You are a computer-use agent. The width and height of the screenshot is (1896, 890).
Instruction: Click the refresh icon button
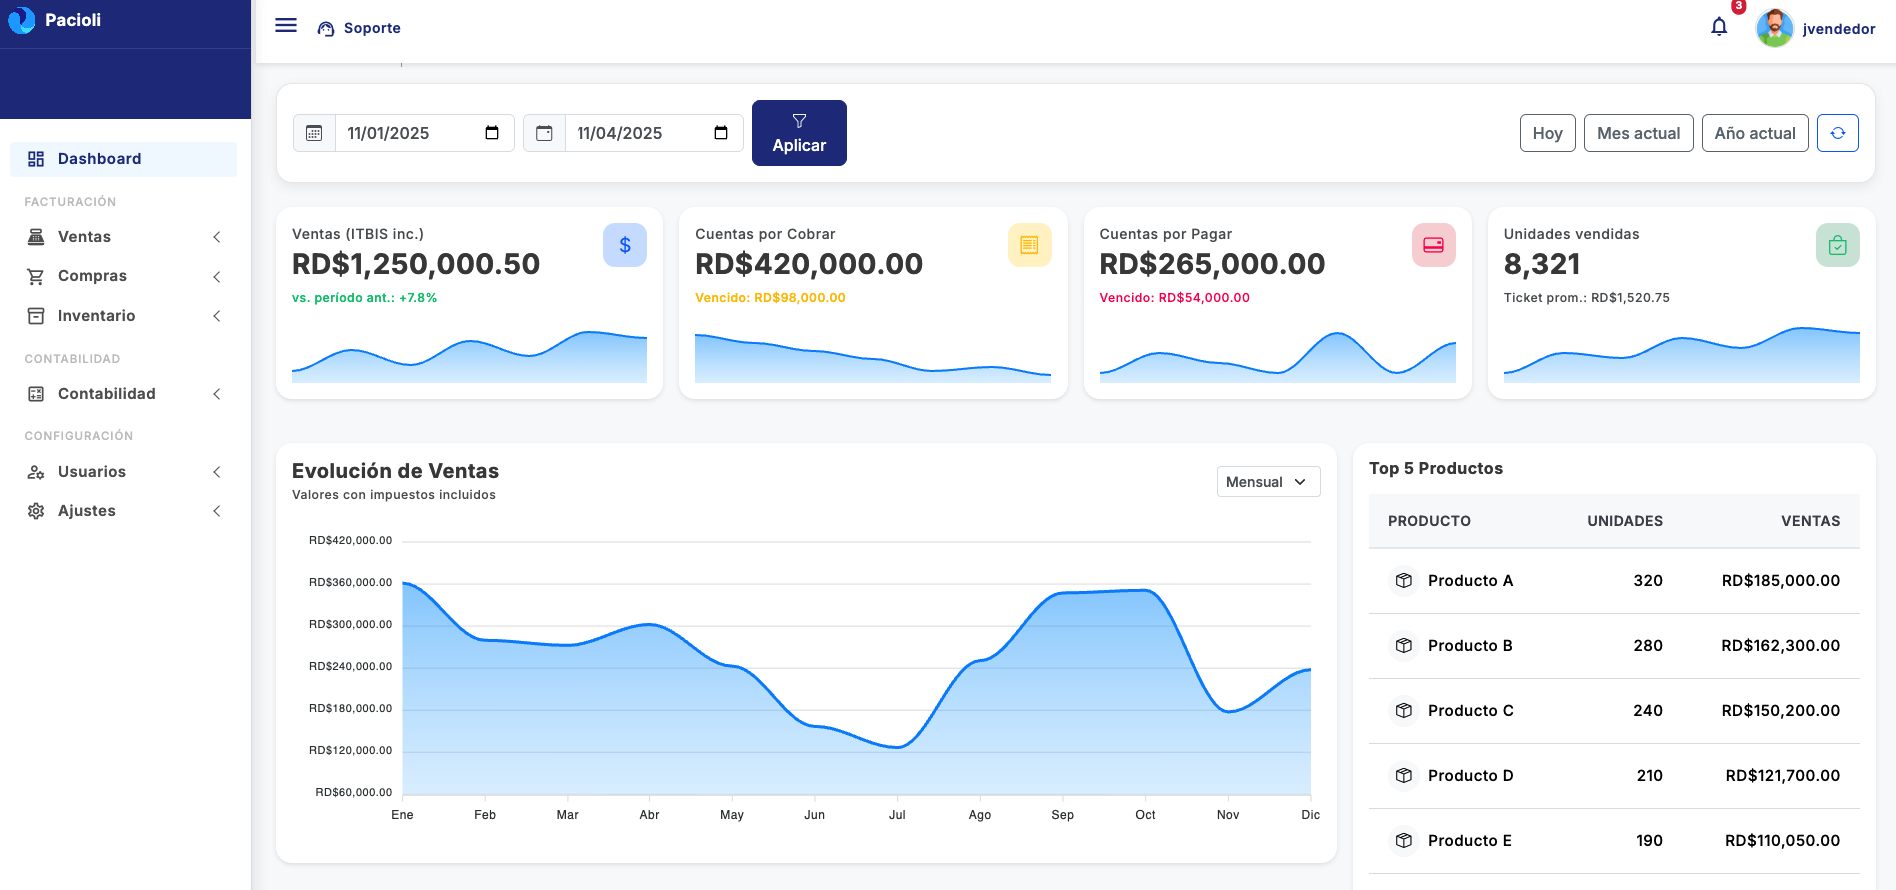(1837, 133)
